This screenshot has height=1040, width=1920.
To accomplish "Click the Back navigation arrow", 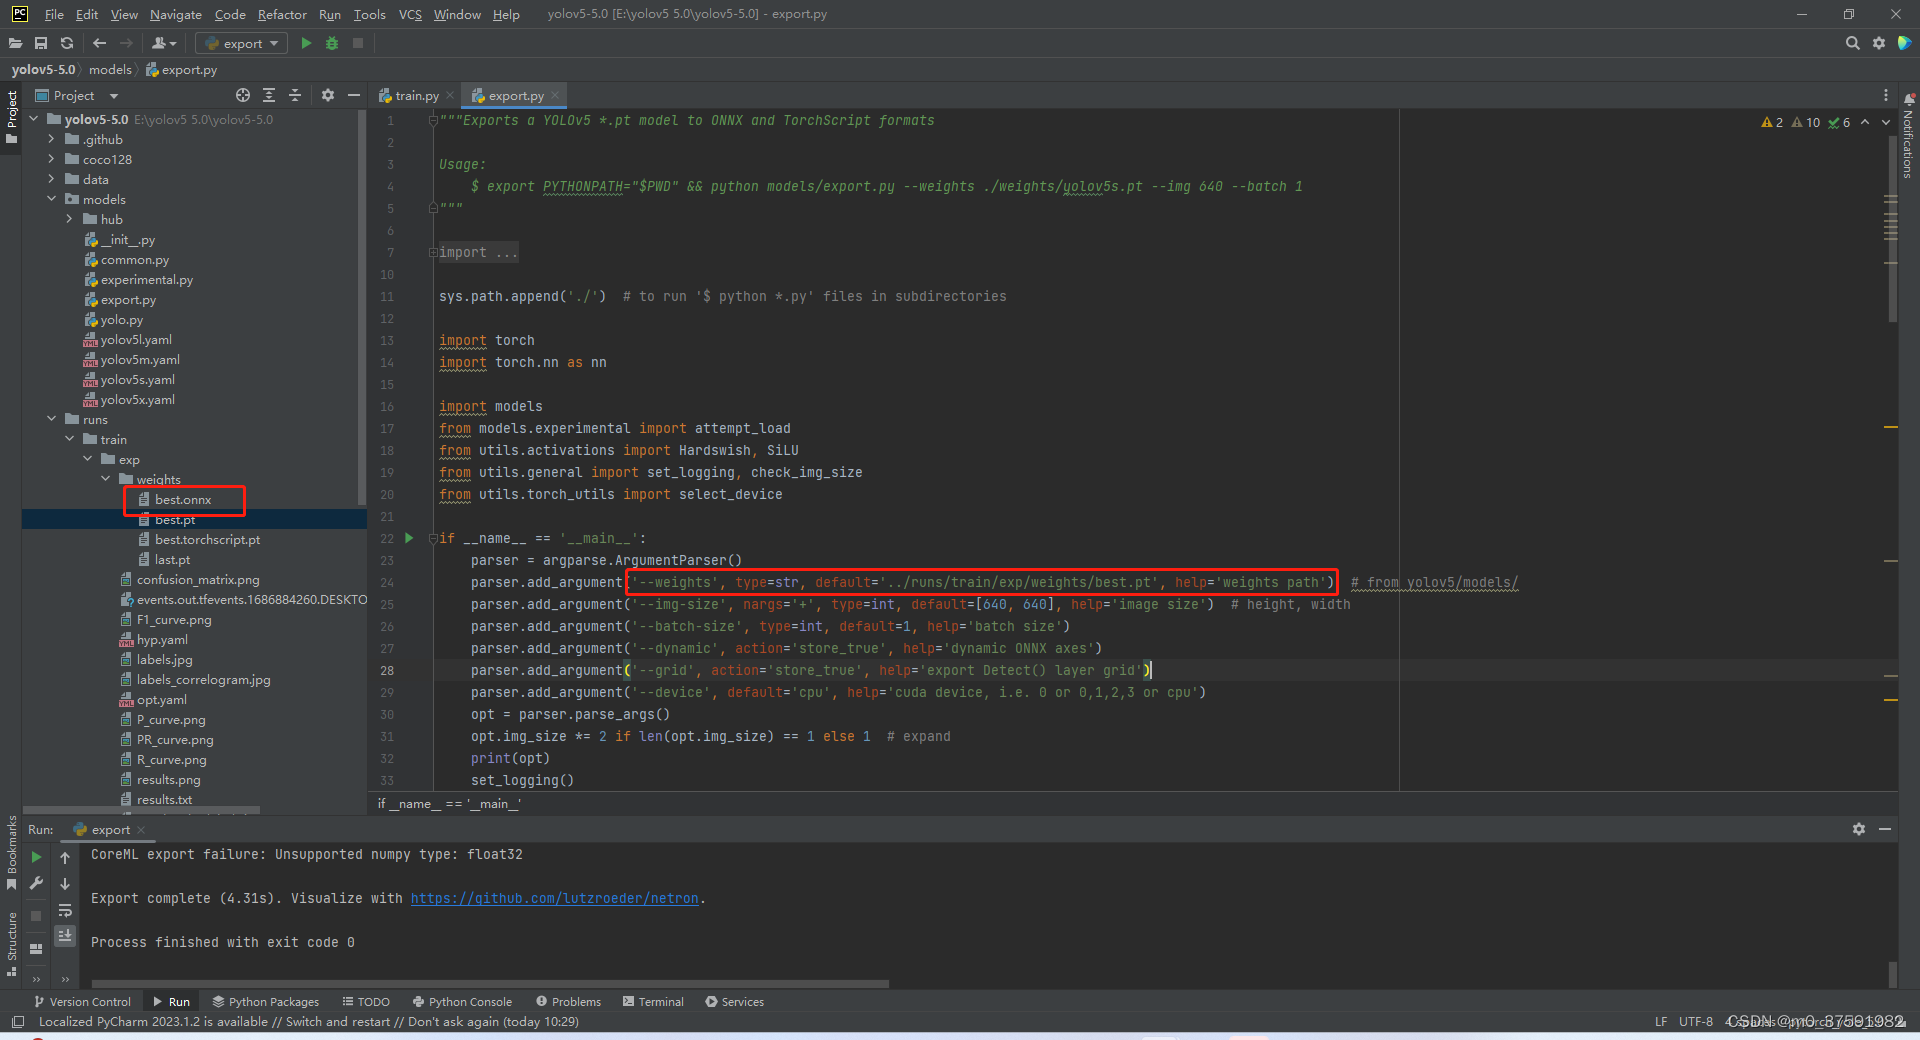I will (x=99, y=43).
